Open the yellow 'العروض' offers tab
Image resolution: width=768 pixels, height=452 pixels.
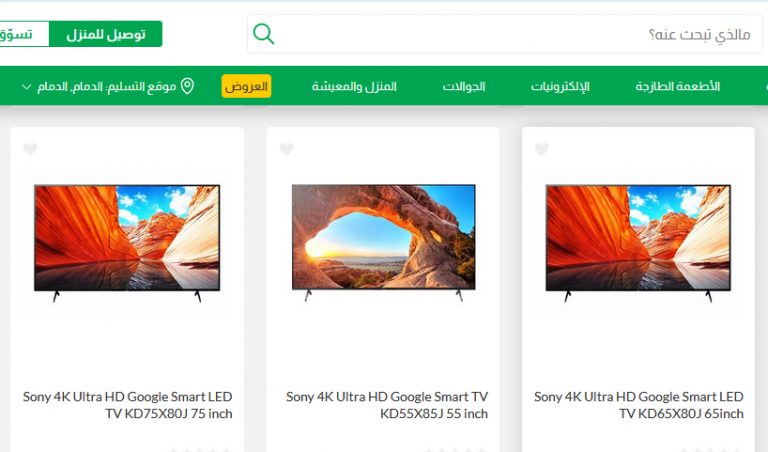[x=246, y=86]
